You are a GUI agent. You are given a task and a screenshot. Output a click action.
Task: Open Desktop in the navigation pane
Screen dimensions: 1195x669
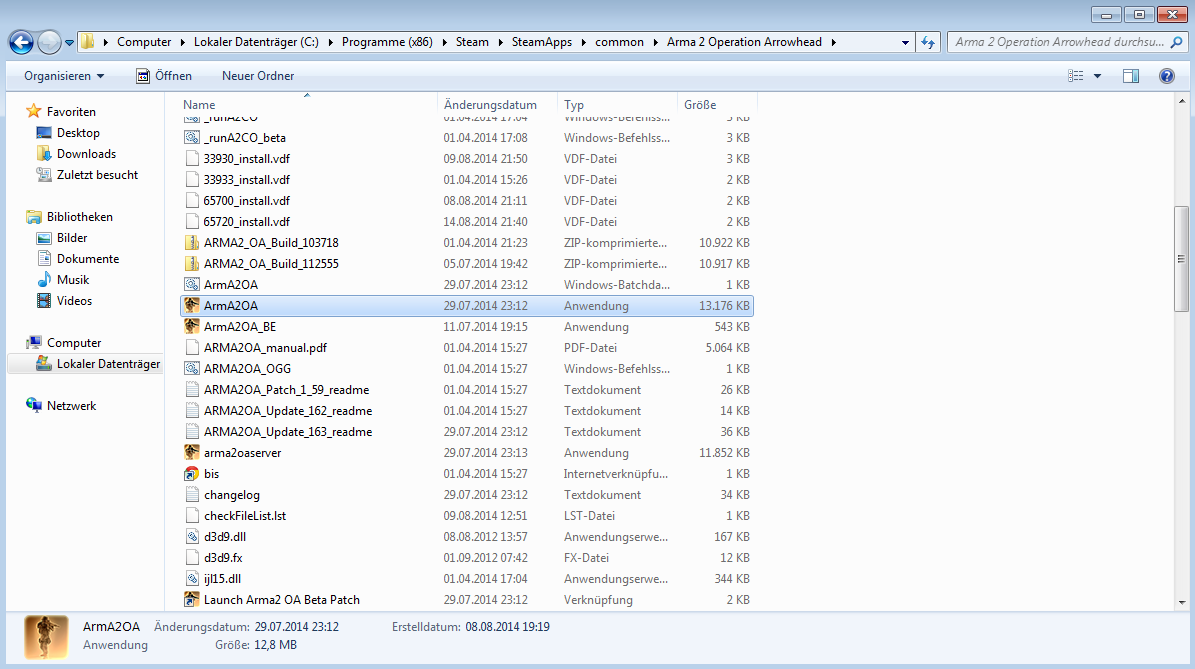pos(78,133)
